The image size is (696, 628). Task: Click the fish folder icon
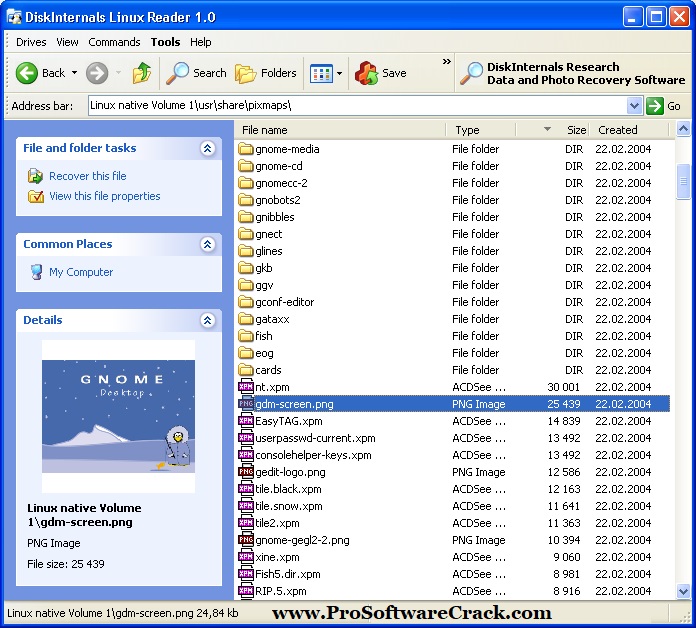(245, 336)
